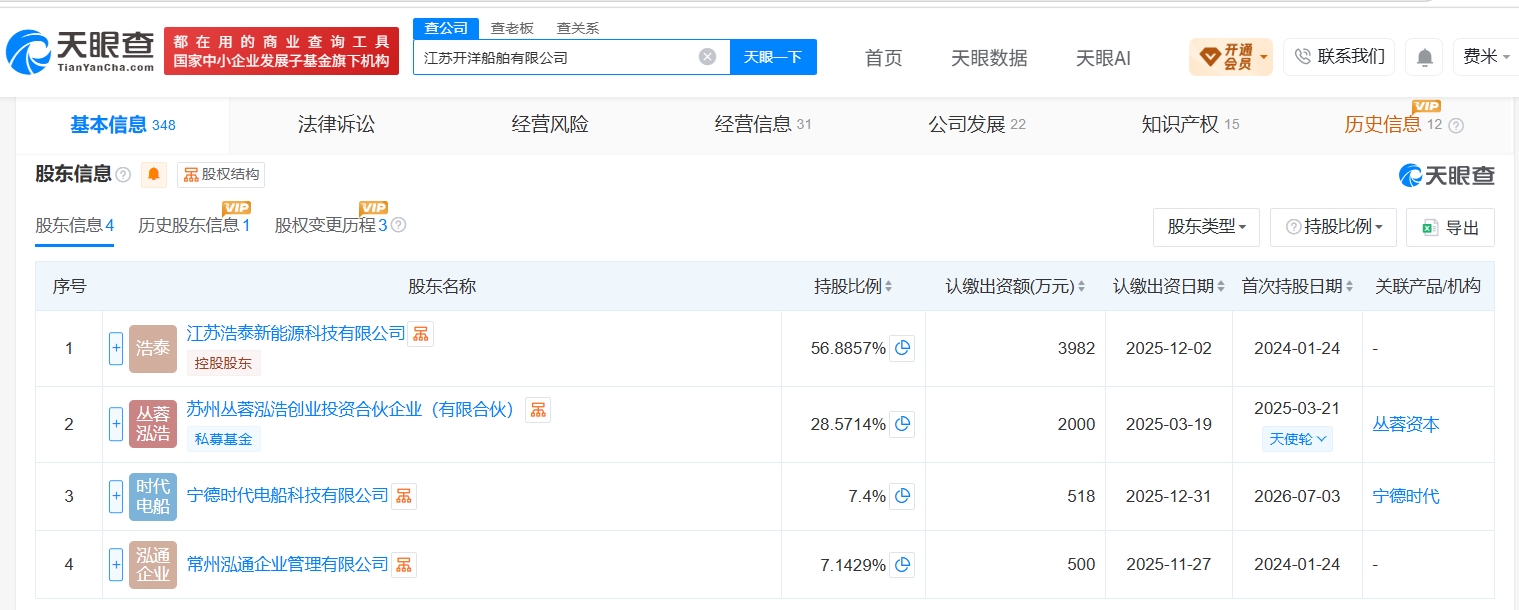Sort by 认缴出资日期 column arrows
The height and width of the screenshot is (610, 1519).
(1221, 287)
